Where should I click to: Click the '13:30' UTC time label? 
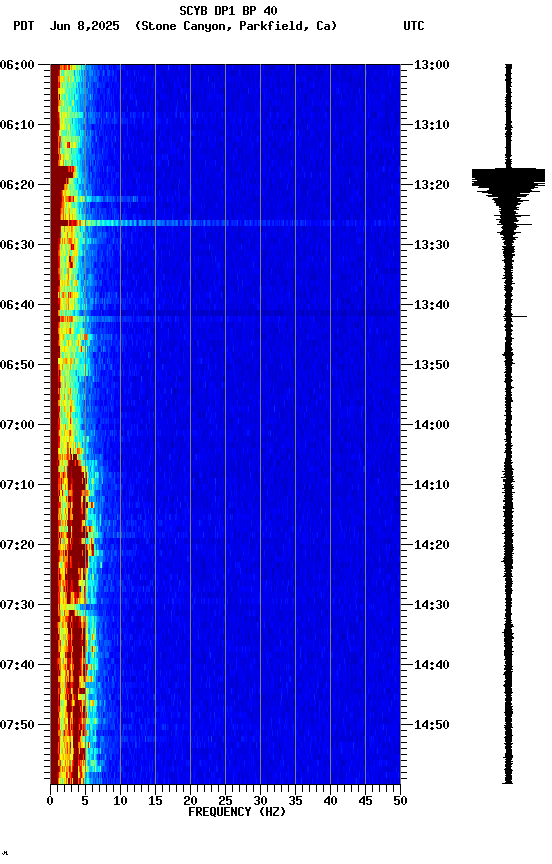(432, 245)
